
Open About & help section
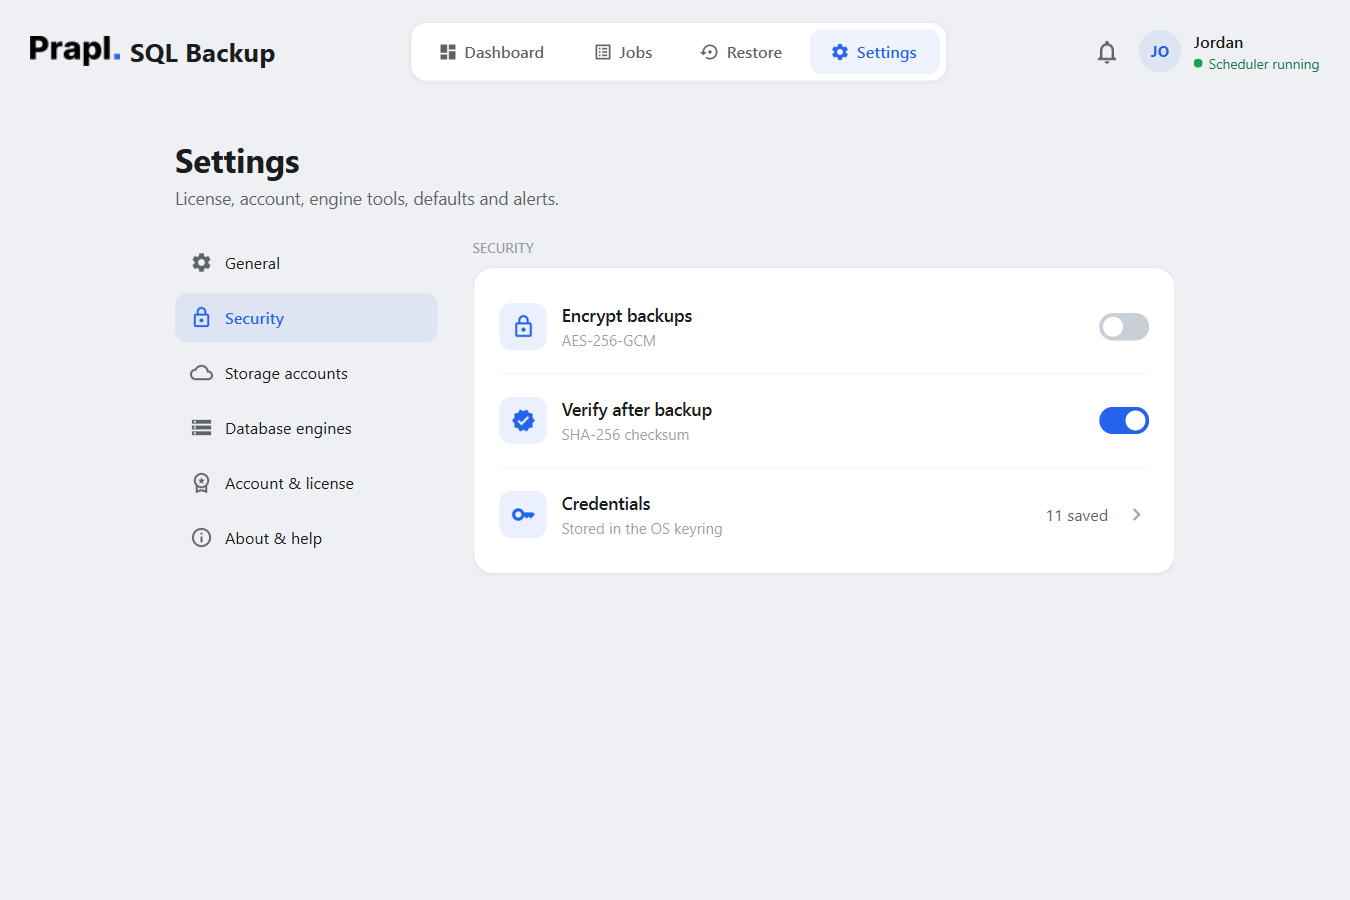306,538
